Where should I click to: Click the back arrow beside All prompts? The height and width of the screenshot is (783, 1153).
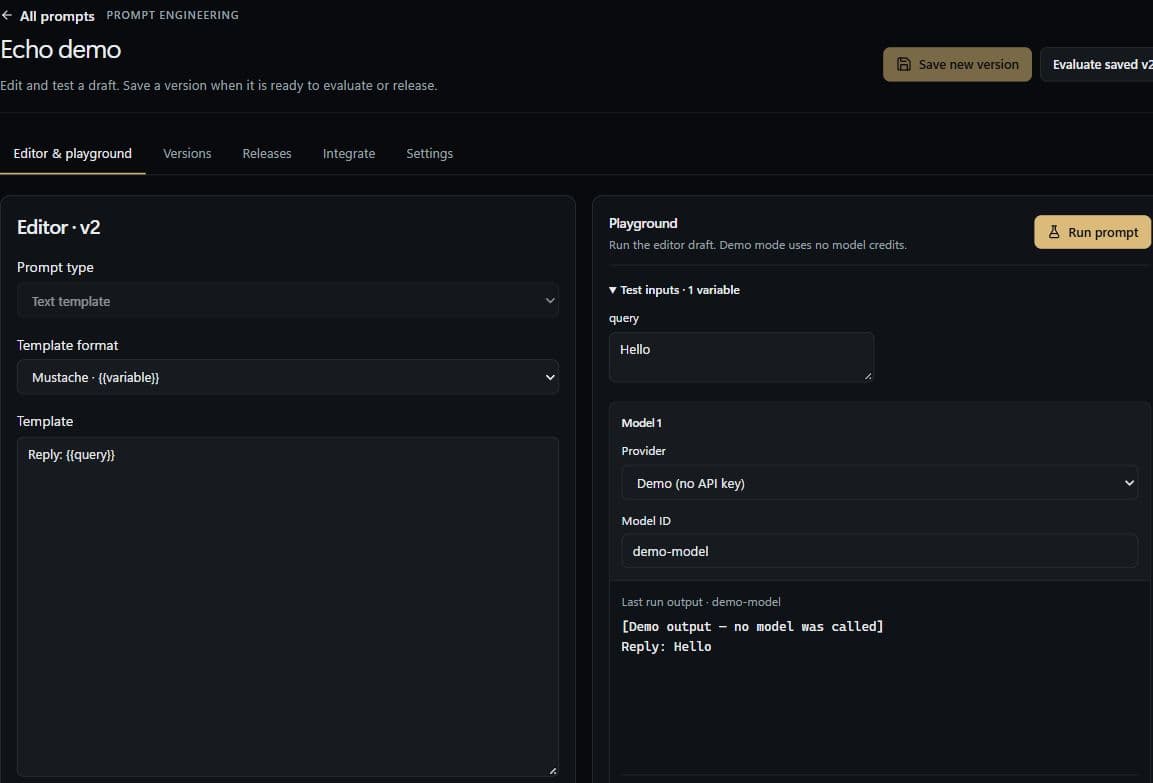[x=7, y=15]
